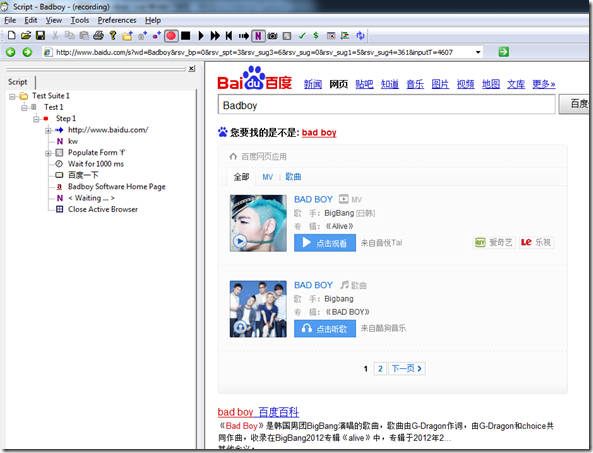Screen dimensions: 593x453
Task: Expand the http://www.baidu.com/ request node
Action: pos(48,130)
